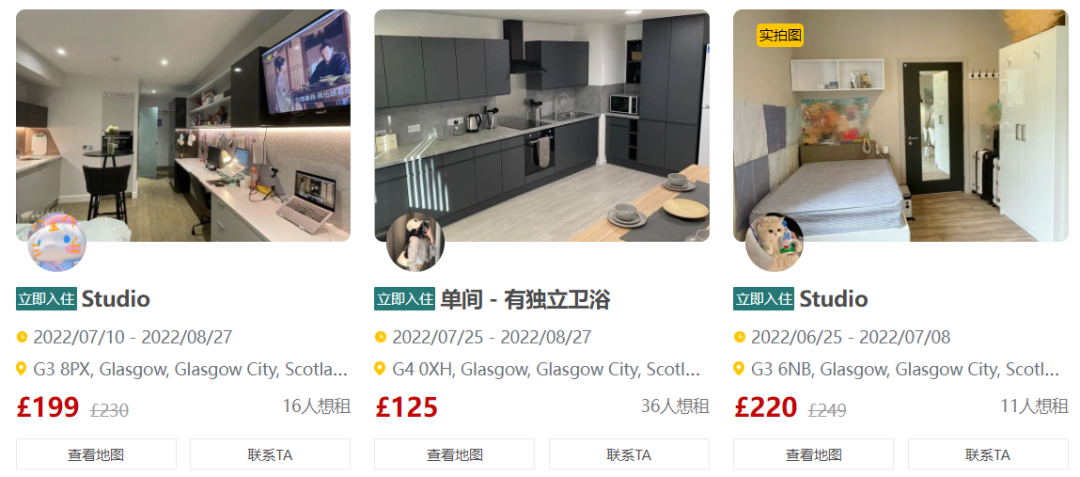Click 查看地图 button under the £199 Studio
Viewport: 1080px width, 477px height.
pyautogui.click(x=96, y=454)
